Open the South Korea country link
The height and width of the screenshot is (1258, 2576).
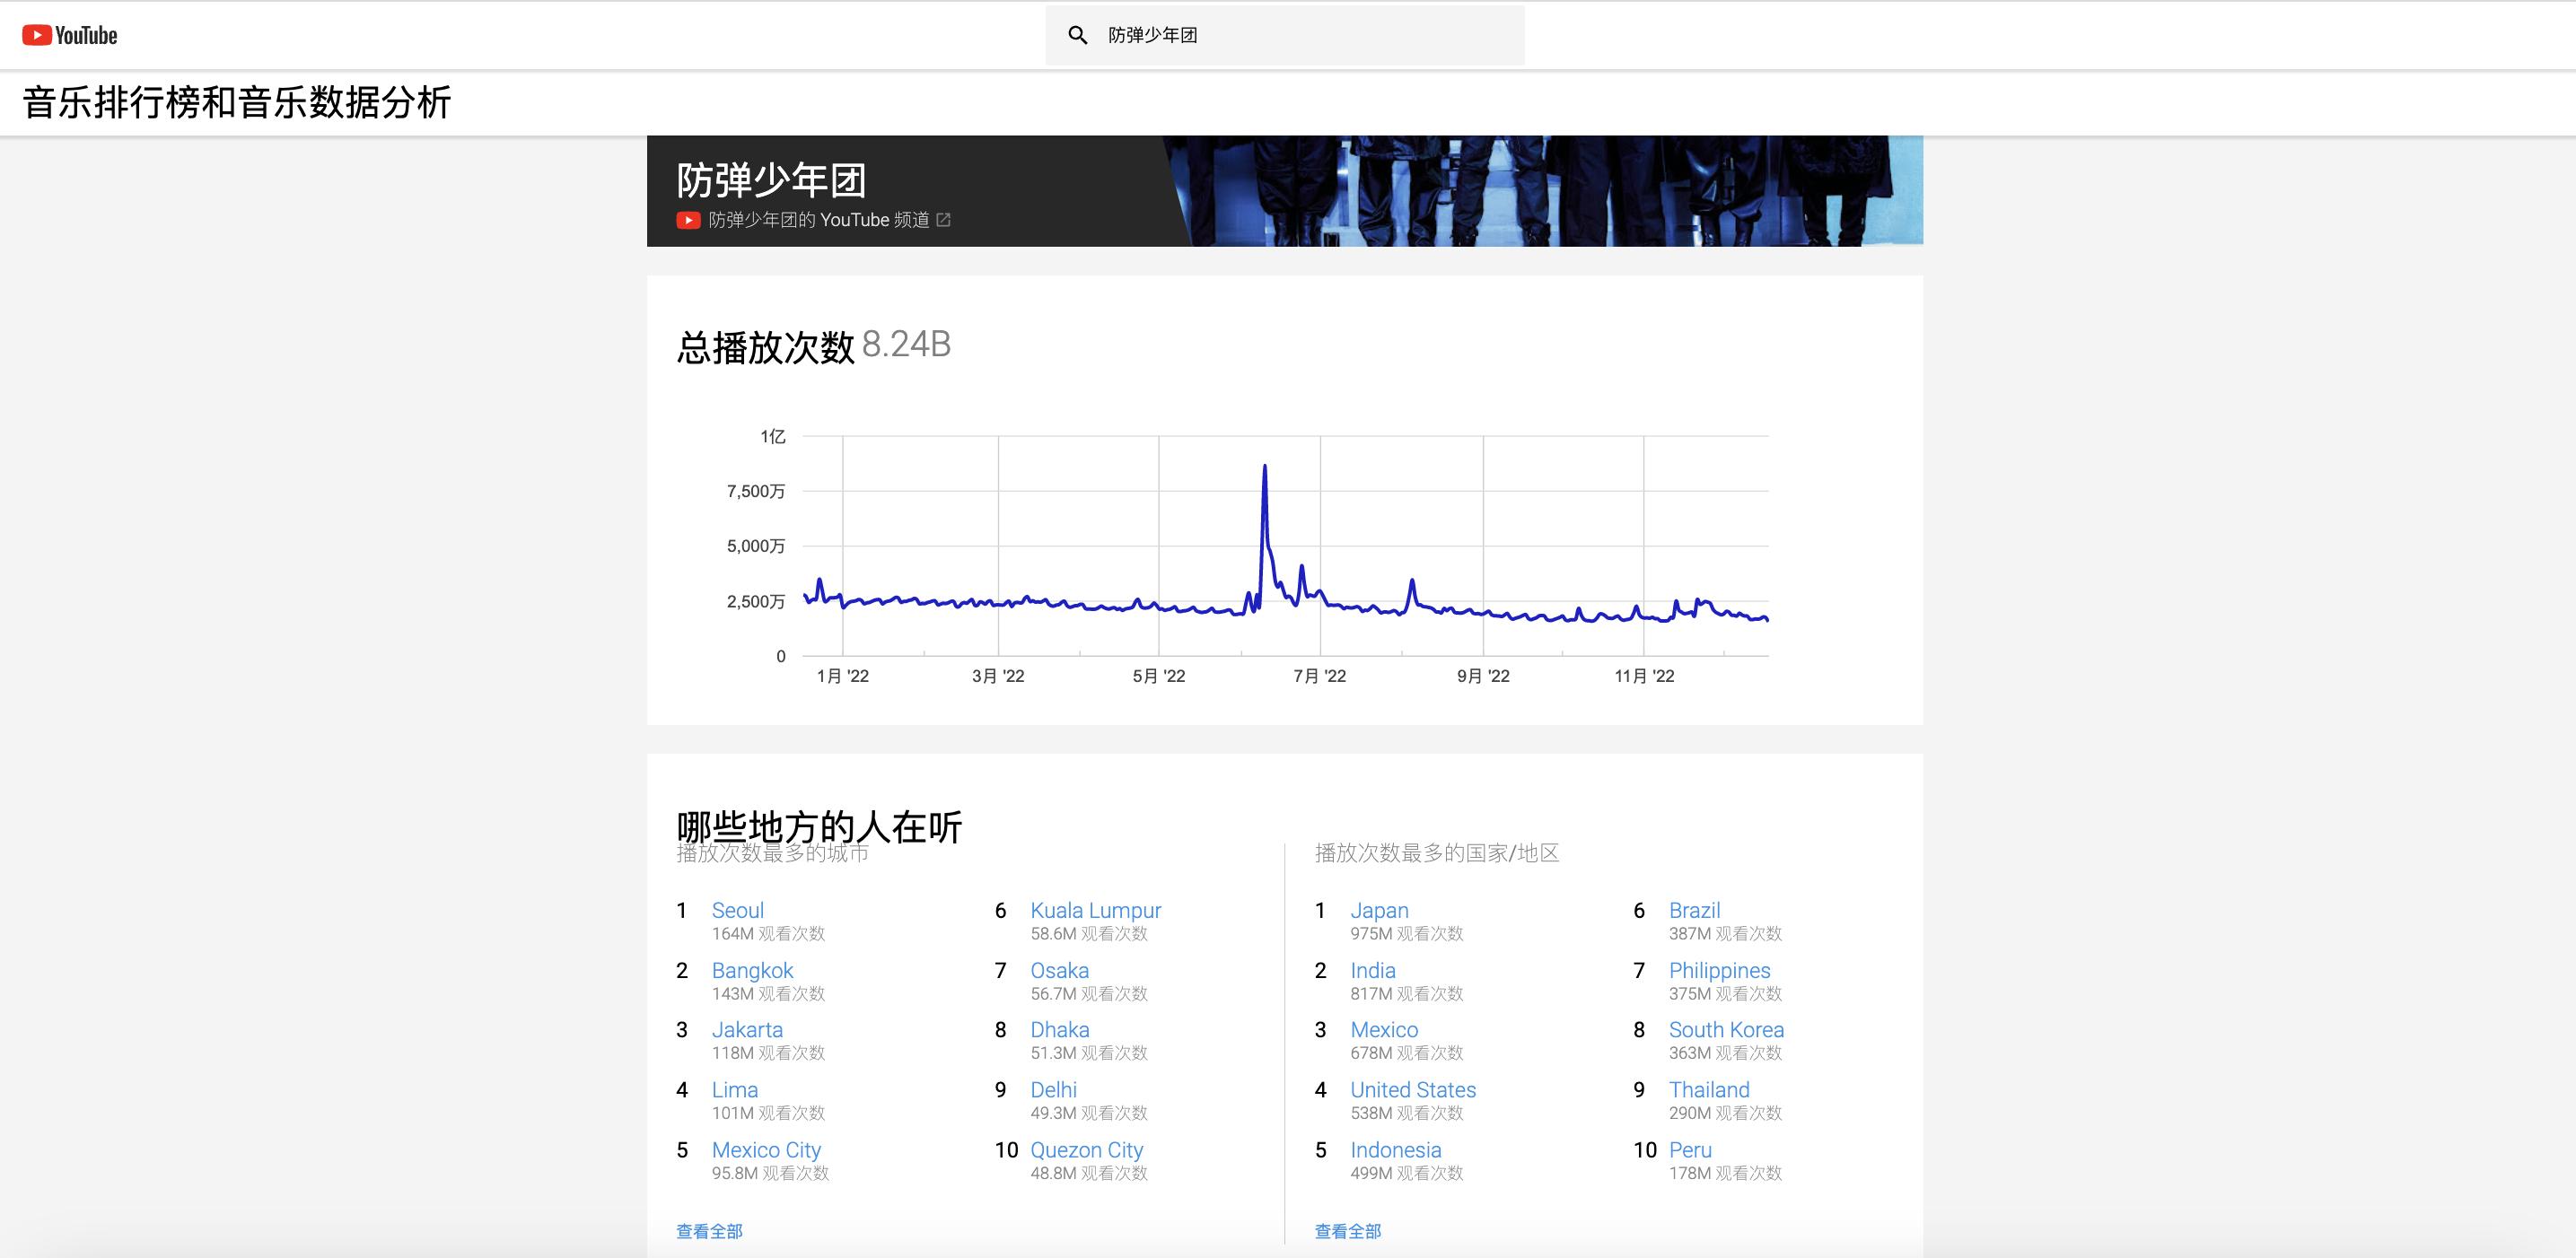[1725, 1030]
